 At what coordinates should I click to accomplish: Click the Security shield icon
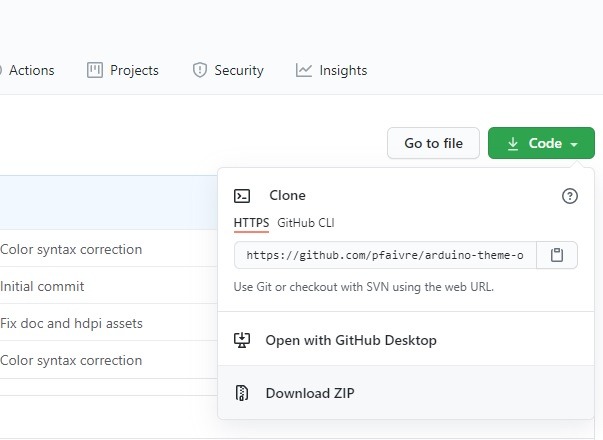coord(200,70)
